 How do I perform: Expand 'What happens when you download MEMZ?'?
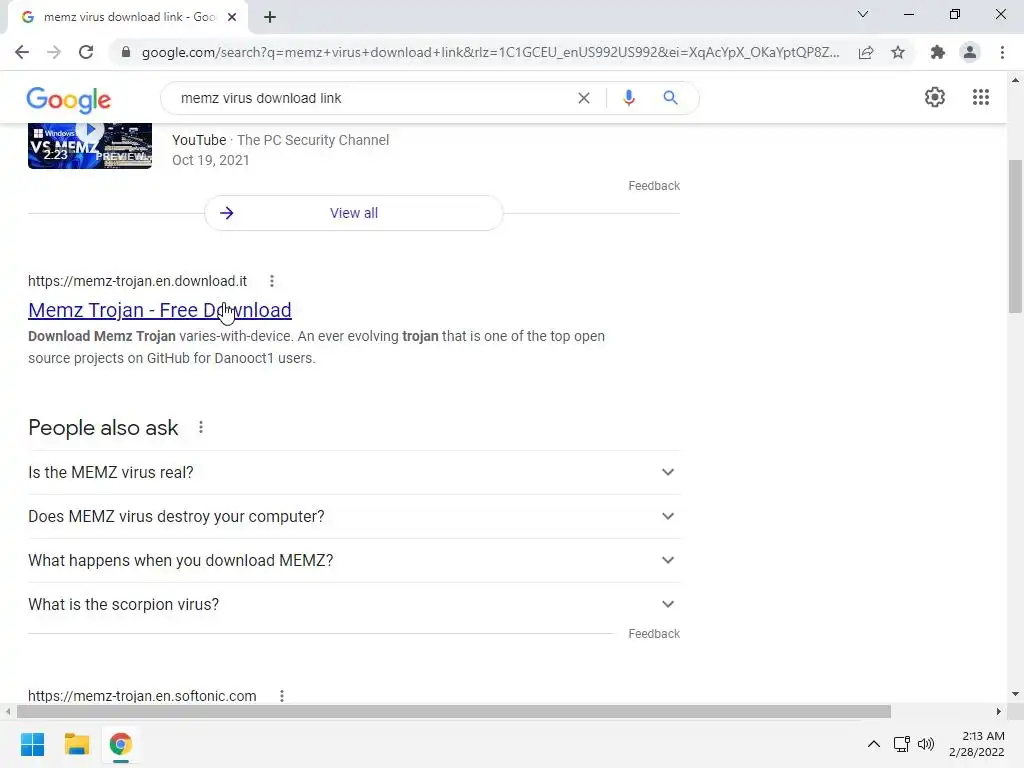[354, 560]
